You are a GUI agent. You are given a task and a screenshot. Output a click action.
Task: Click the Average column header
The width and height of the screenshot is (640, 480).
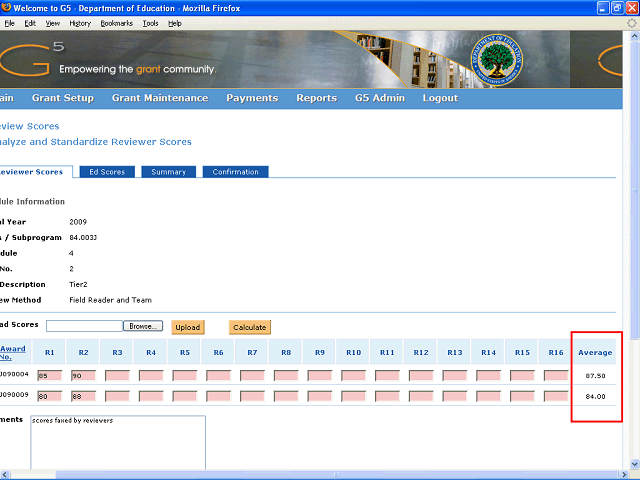tap(595, 352)
